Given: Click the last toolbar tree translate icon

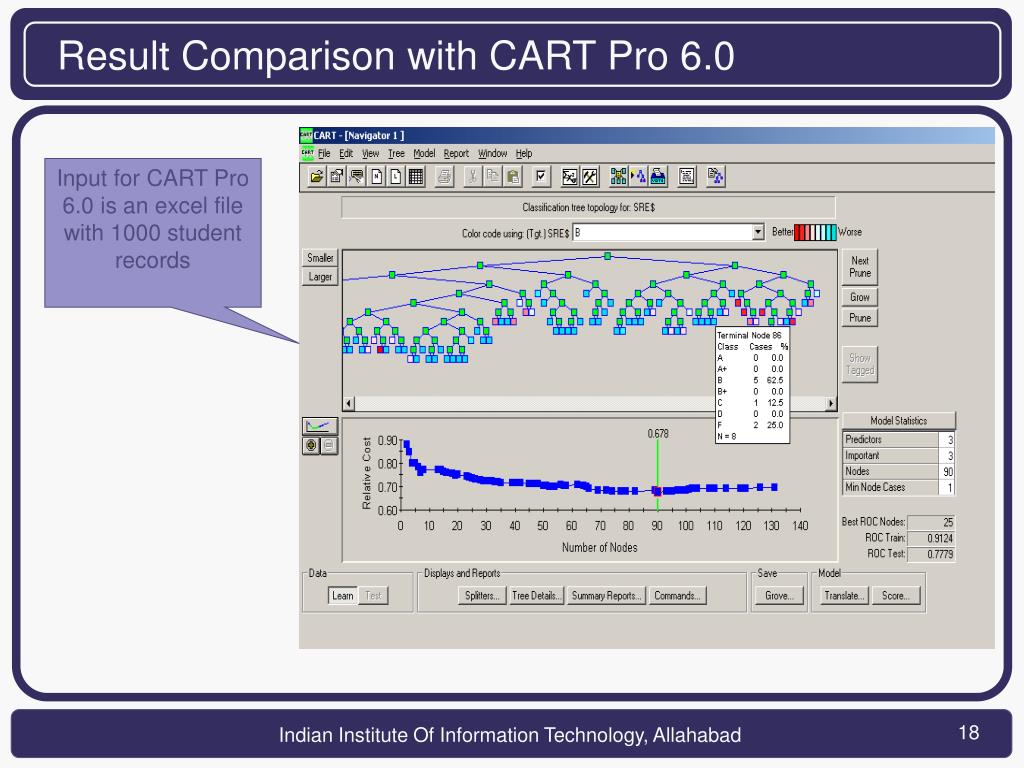Looking at the screenshot, I should 716,176.
